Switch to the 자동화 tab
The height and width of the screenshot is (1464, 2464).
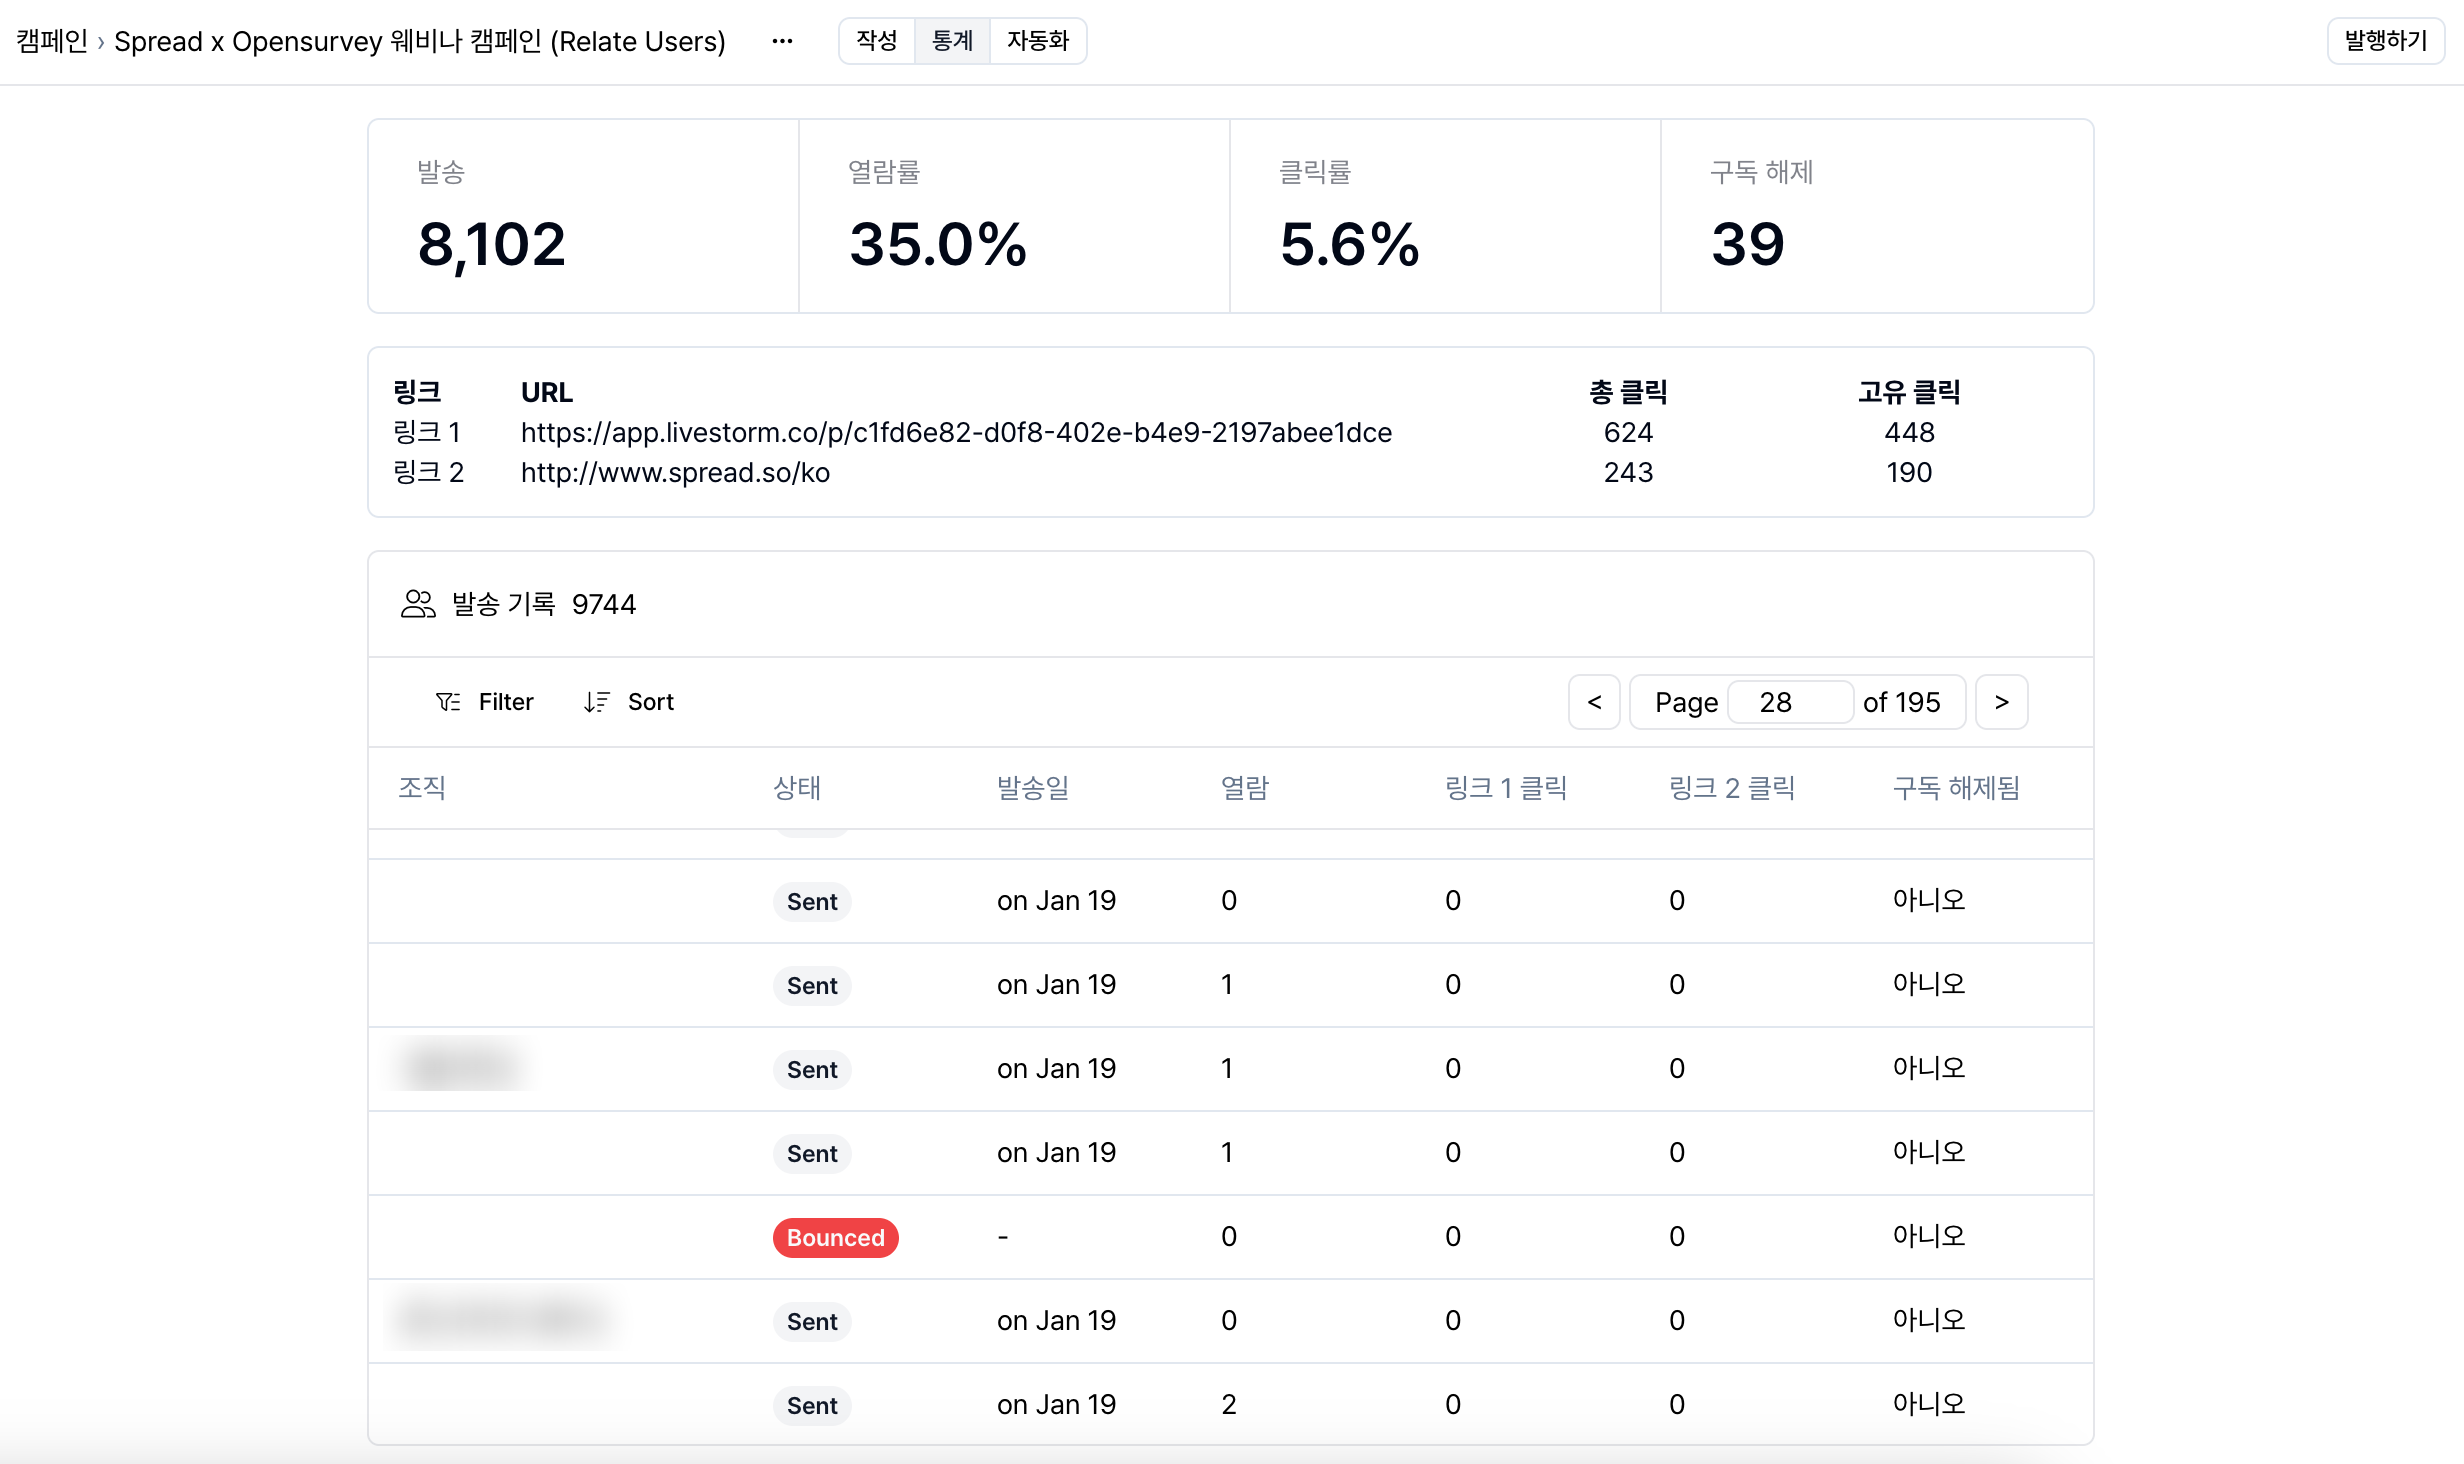tap(1039, 41)
